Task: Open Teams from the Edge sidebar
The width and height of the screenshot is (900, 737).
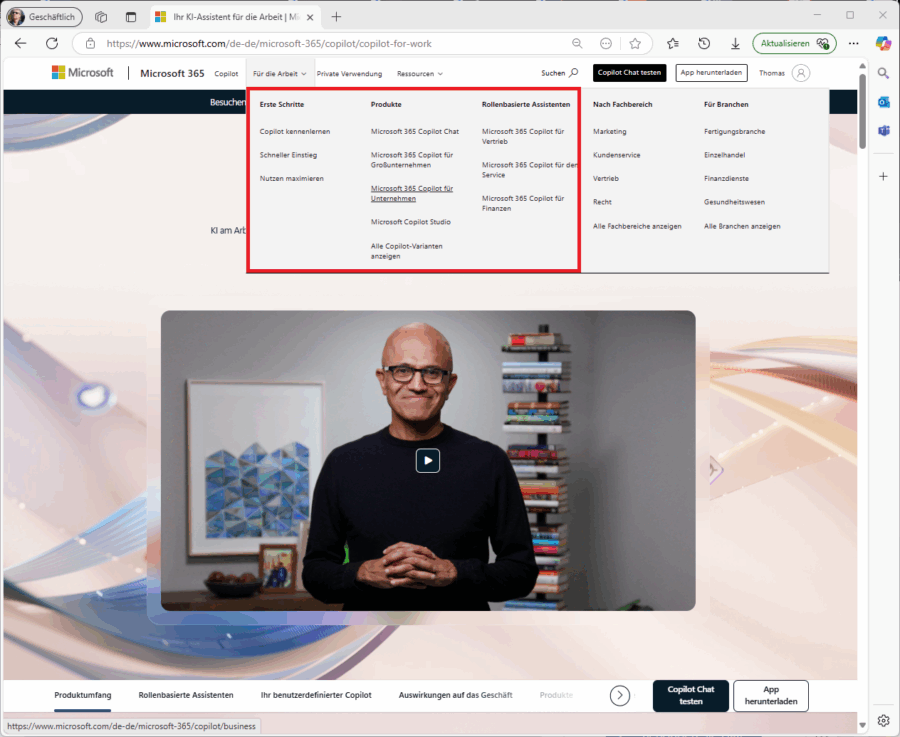Action: [883, 131]
